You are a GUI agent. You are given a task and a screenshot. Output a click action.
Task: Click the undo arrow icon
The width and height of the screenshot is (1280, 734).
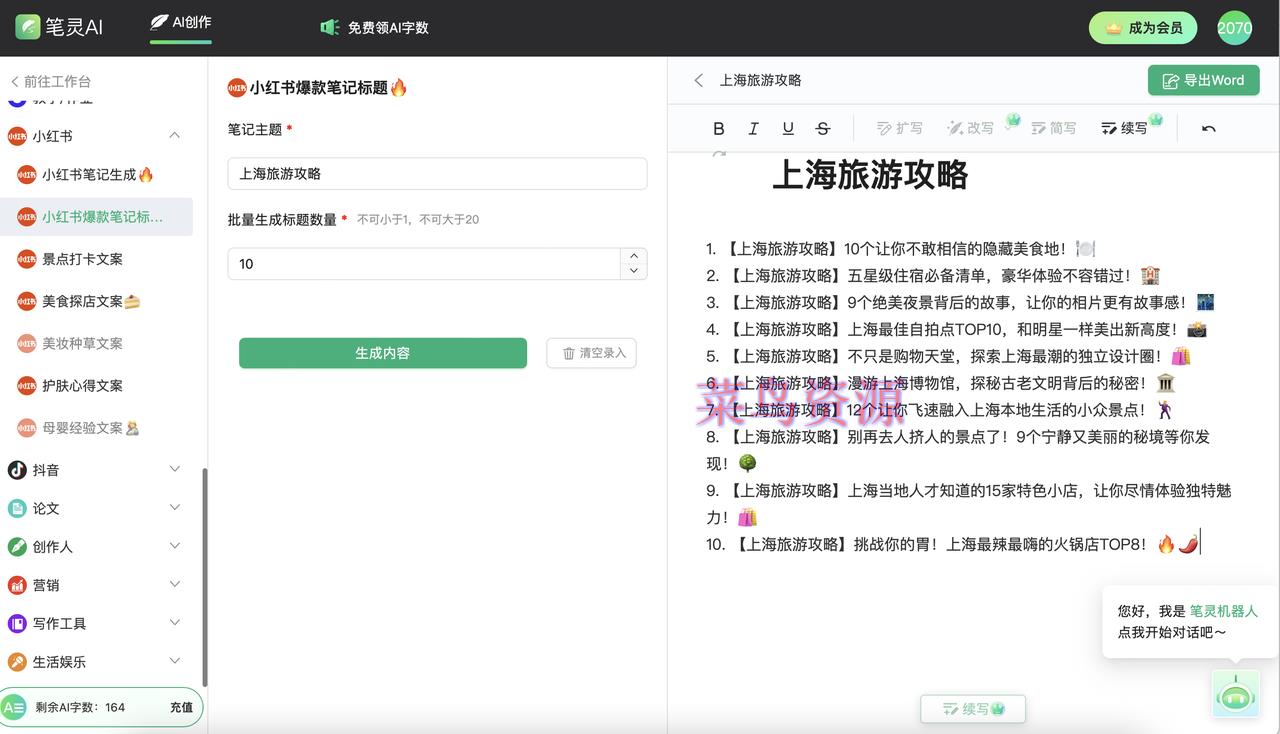(x=1208, y=128)
